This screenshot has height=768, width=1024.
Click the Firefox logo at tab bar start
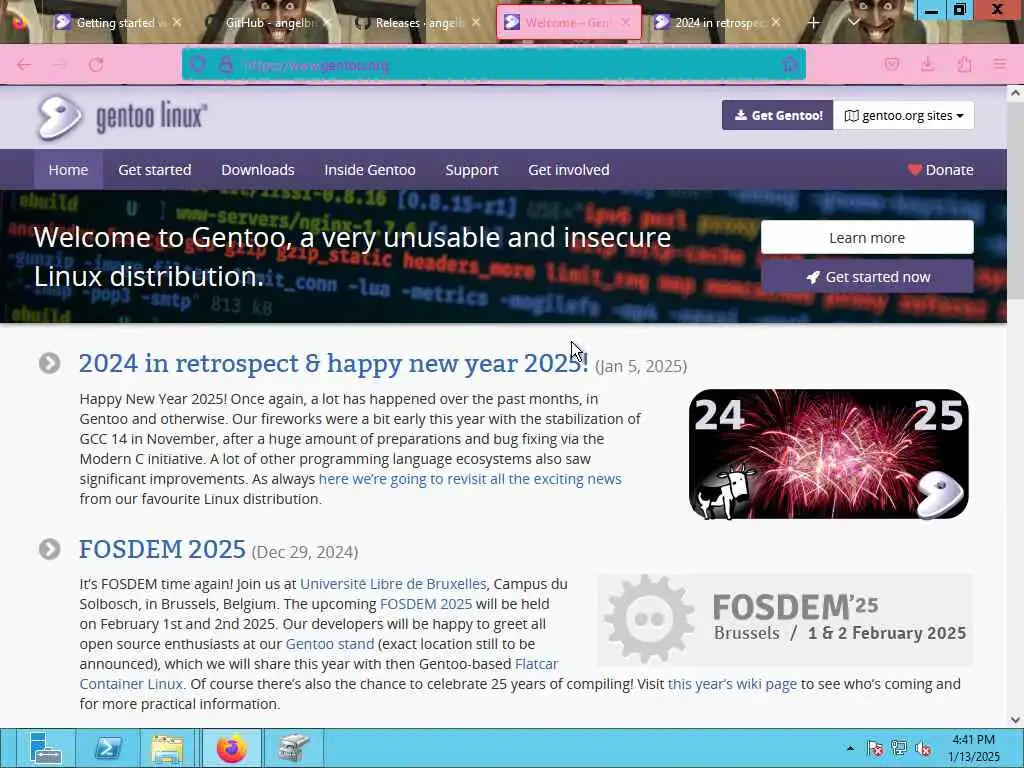[20, 22]
